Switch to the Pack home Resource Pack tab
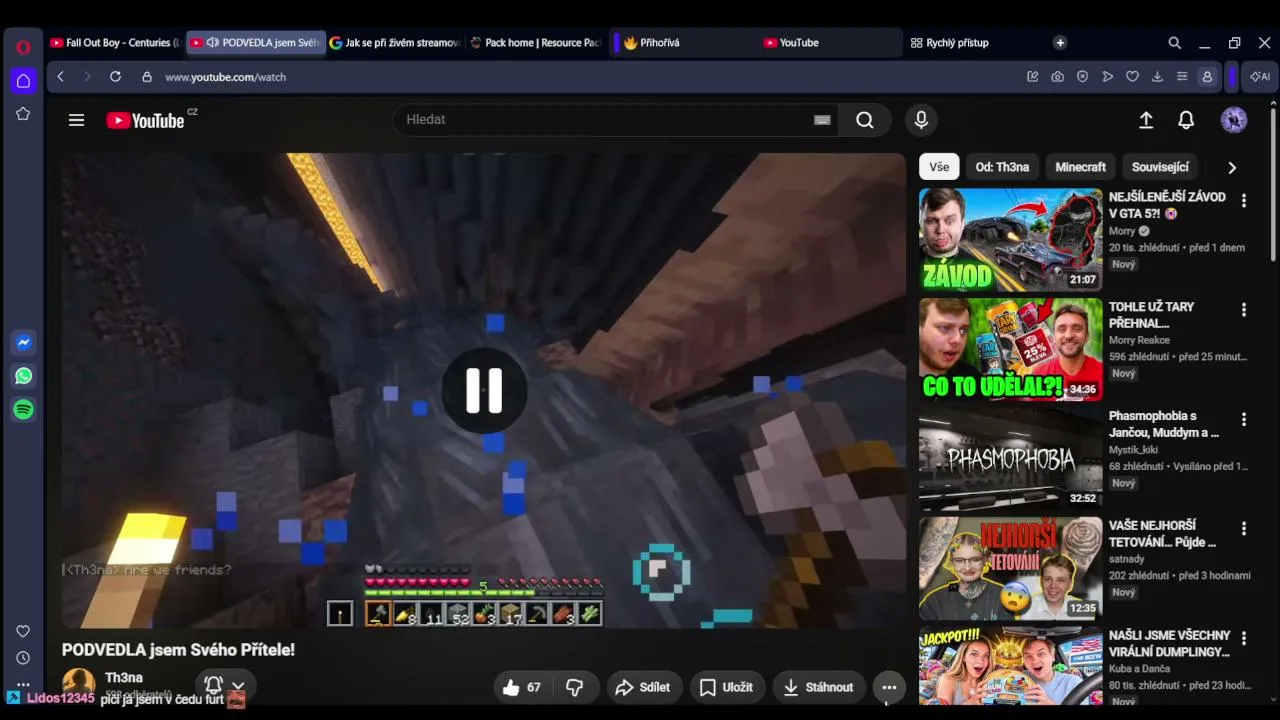Viewport: 1280px width, 720px height. [x=535, y=43]
